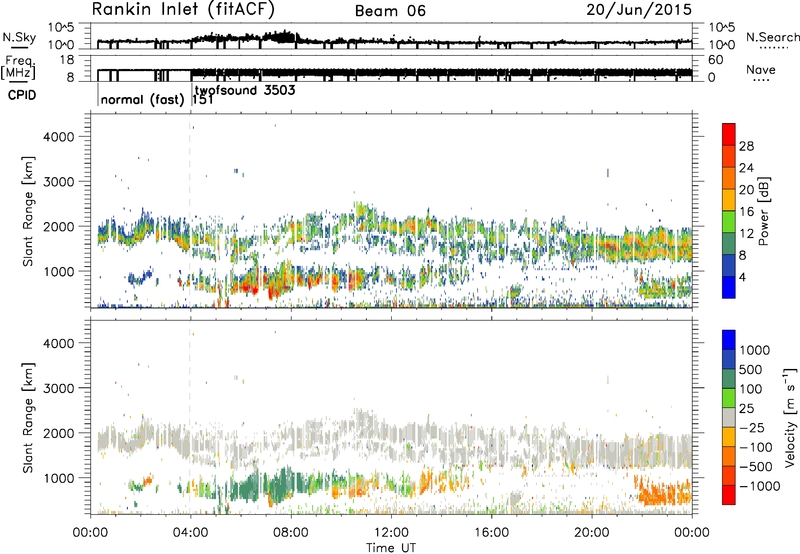Click the '-1000' tick on Velocity colorbar
The height and width of the screenshot is (554, 800).
pos(759,486)
